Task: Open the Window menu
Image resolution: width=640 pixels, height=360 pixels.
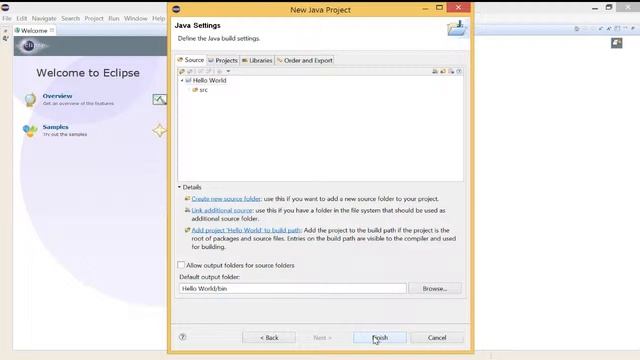Action: tap(136, 18)
